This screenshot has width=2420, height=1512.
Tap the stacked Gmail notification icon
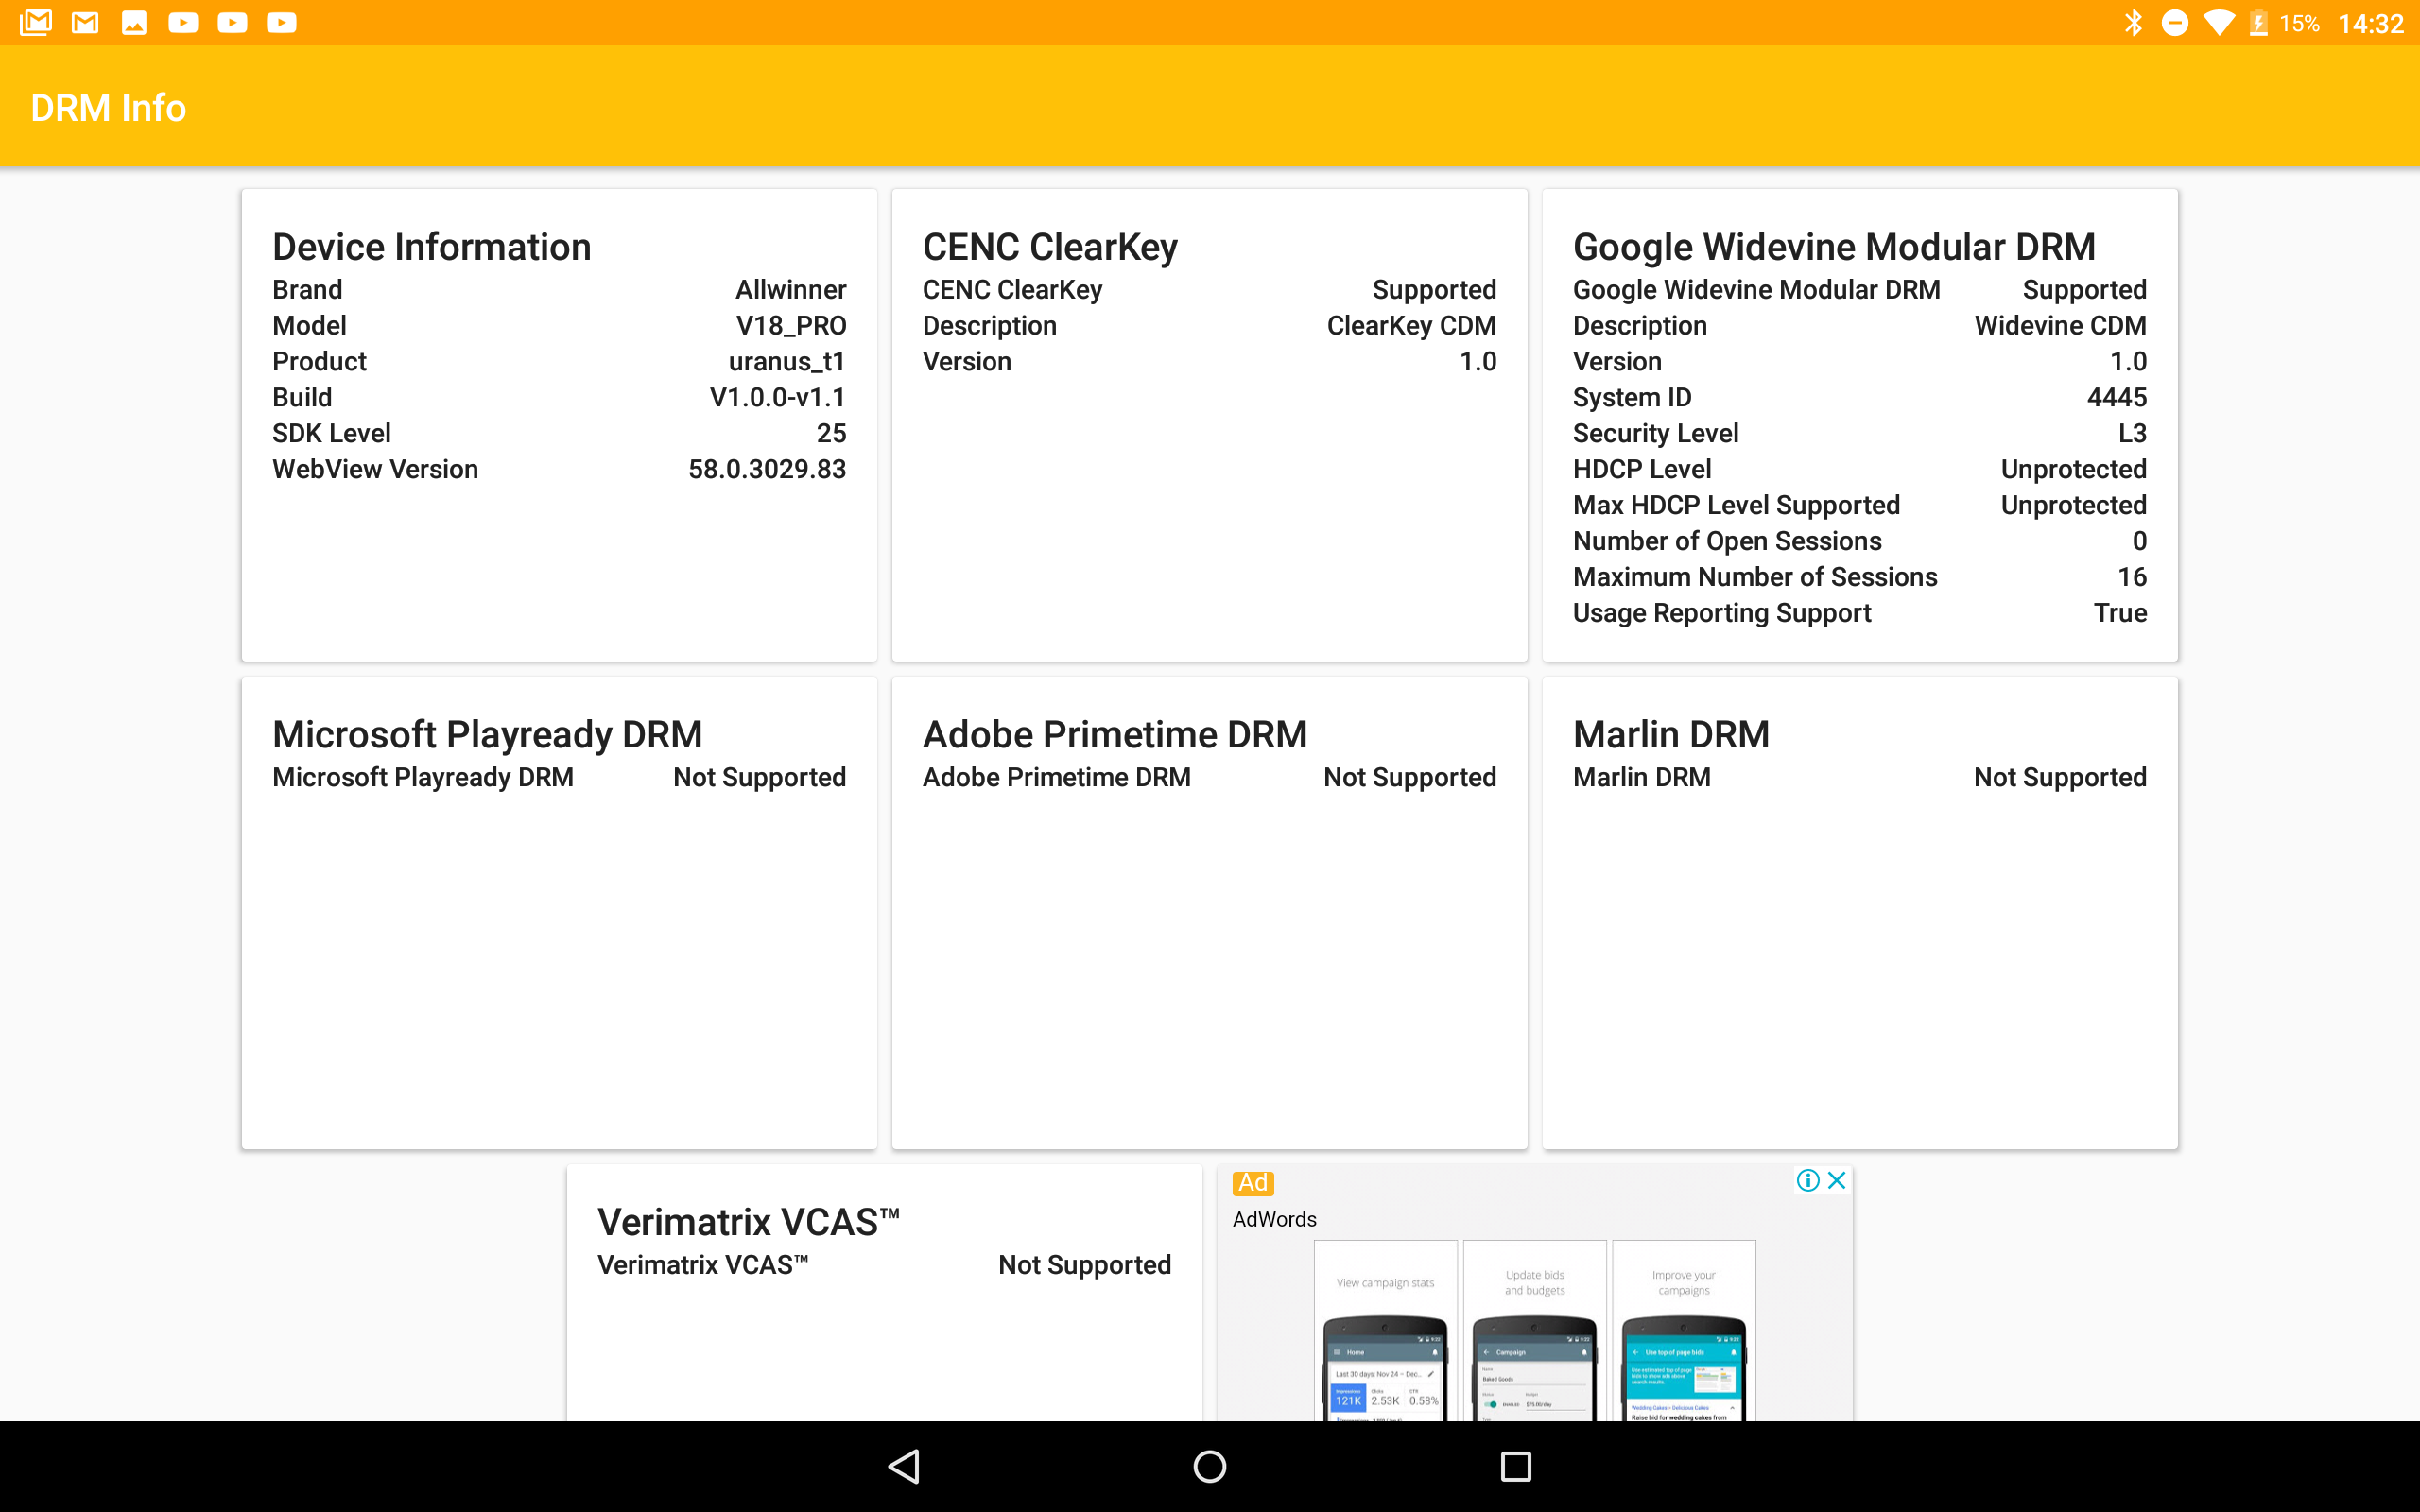coord(36,22)
